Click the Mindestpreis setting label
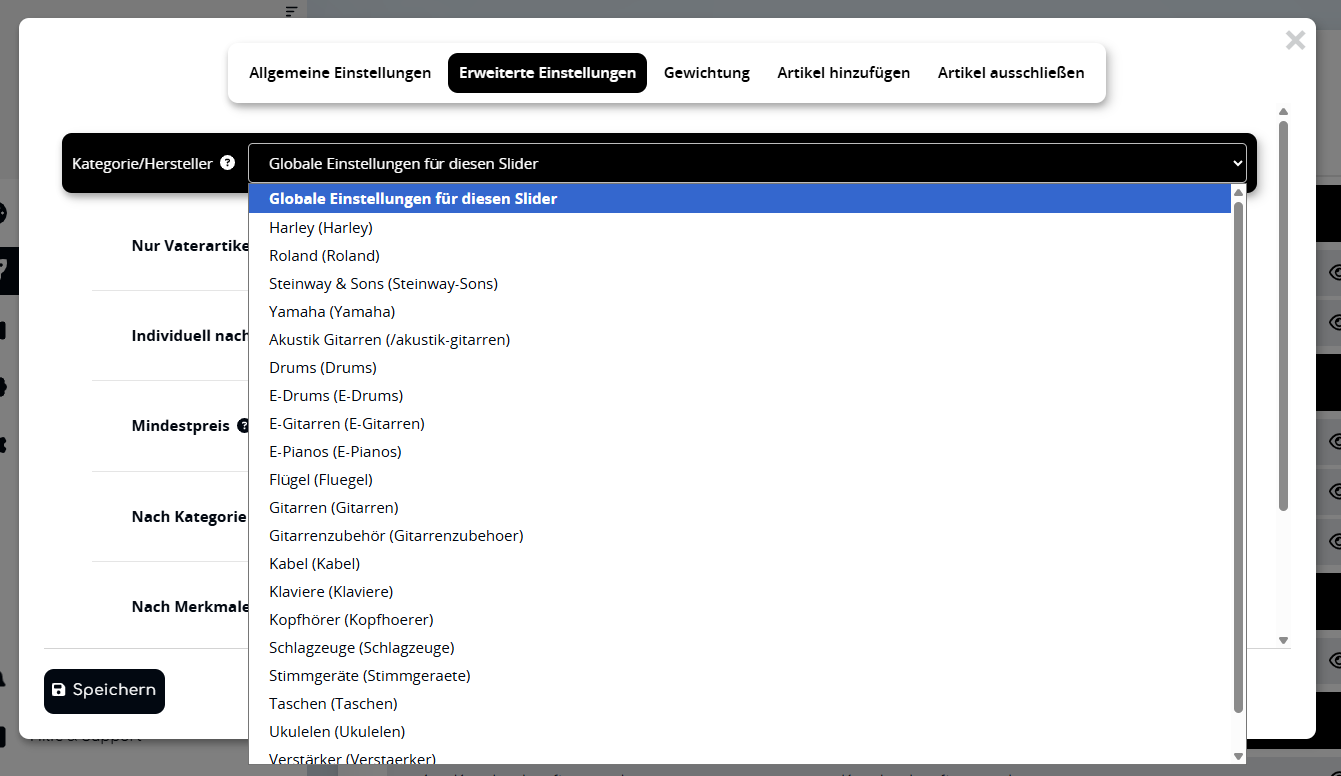The height and width of the screenshot is (776, 1341). pyautogui.click(x=181, y=426)
